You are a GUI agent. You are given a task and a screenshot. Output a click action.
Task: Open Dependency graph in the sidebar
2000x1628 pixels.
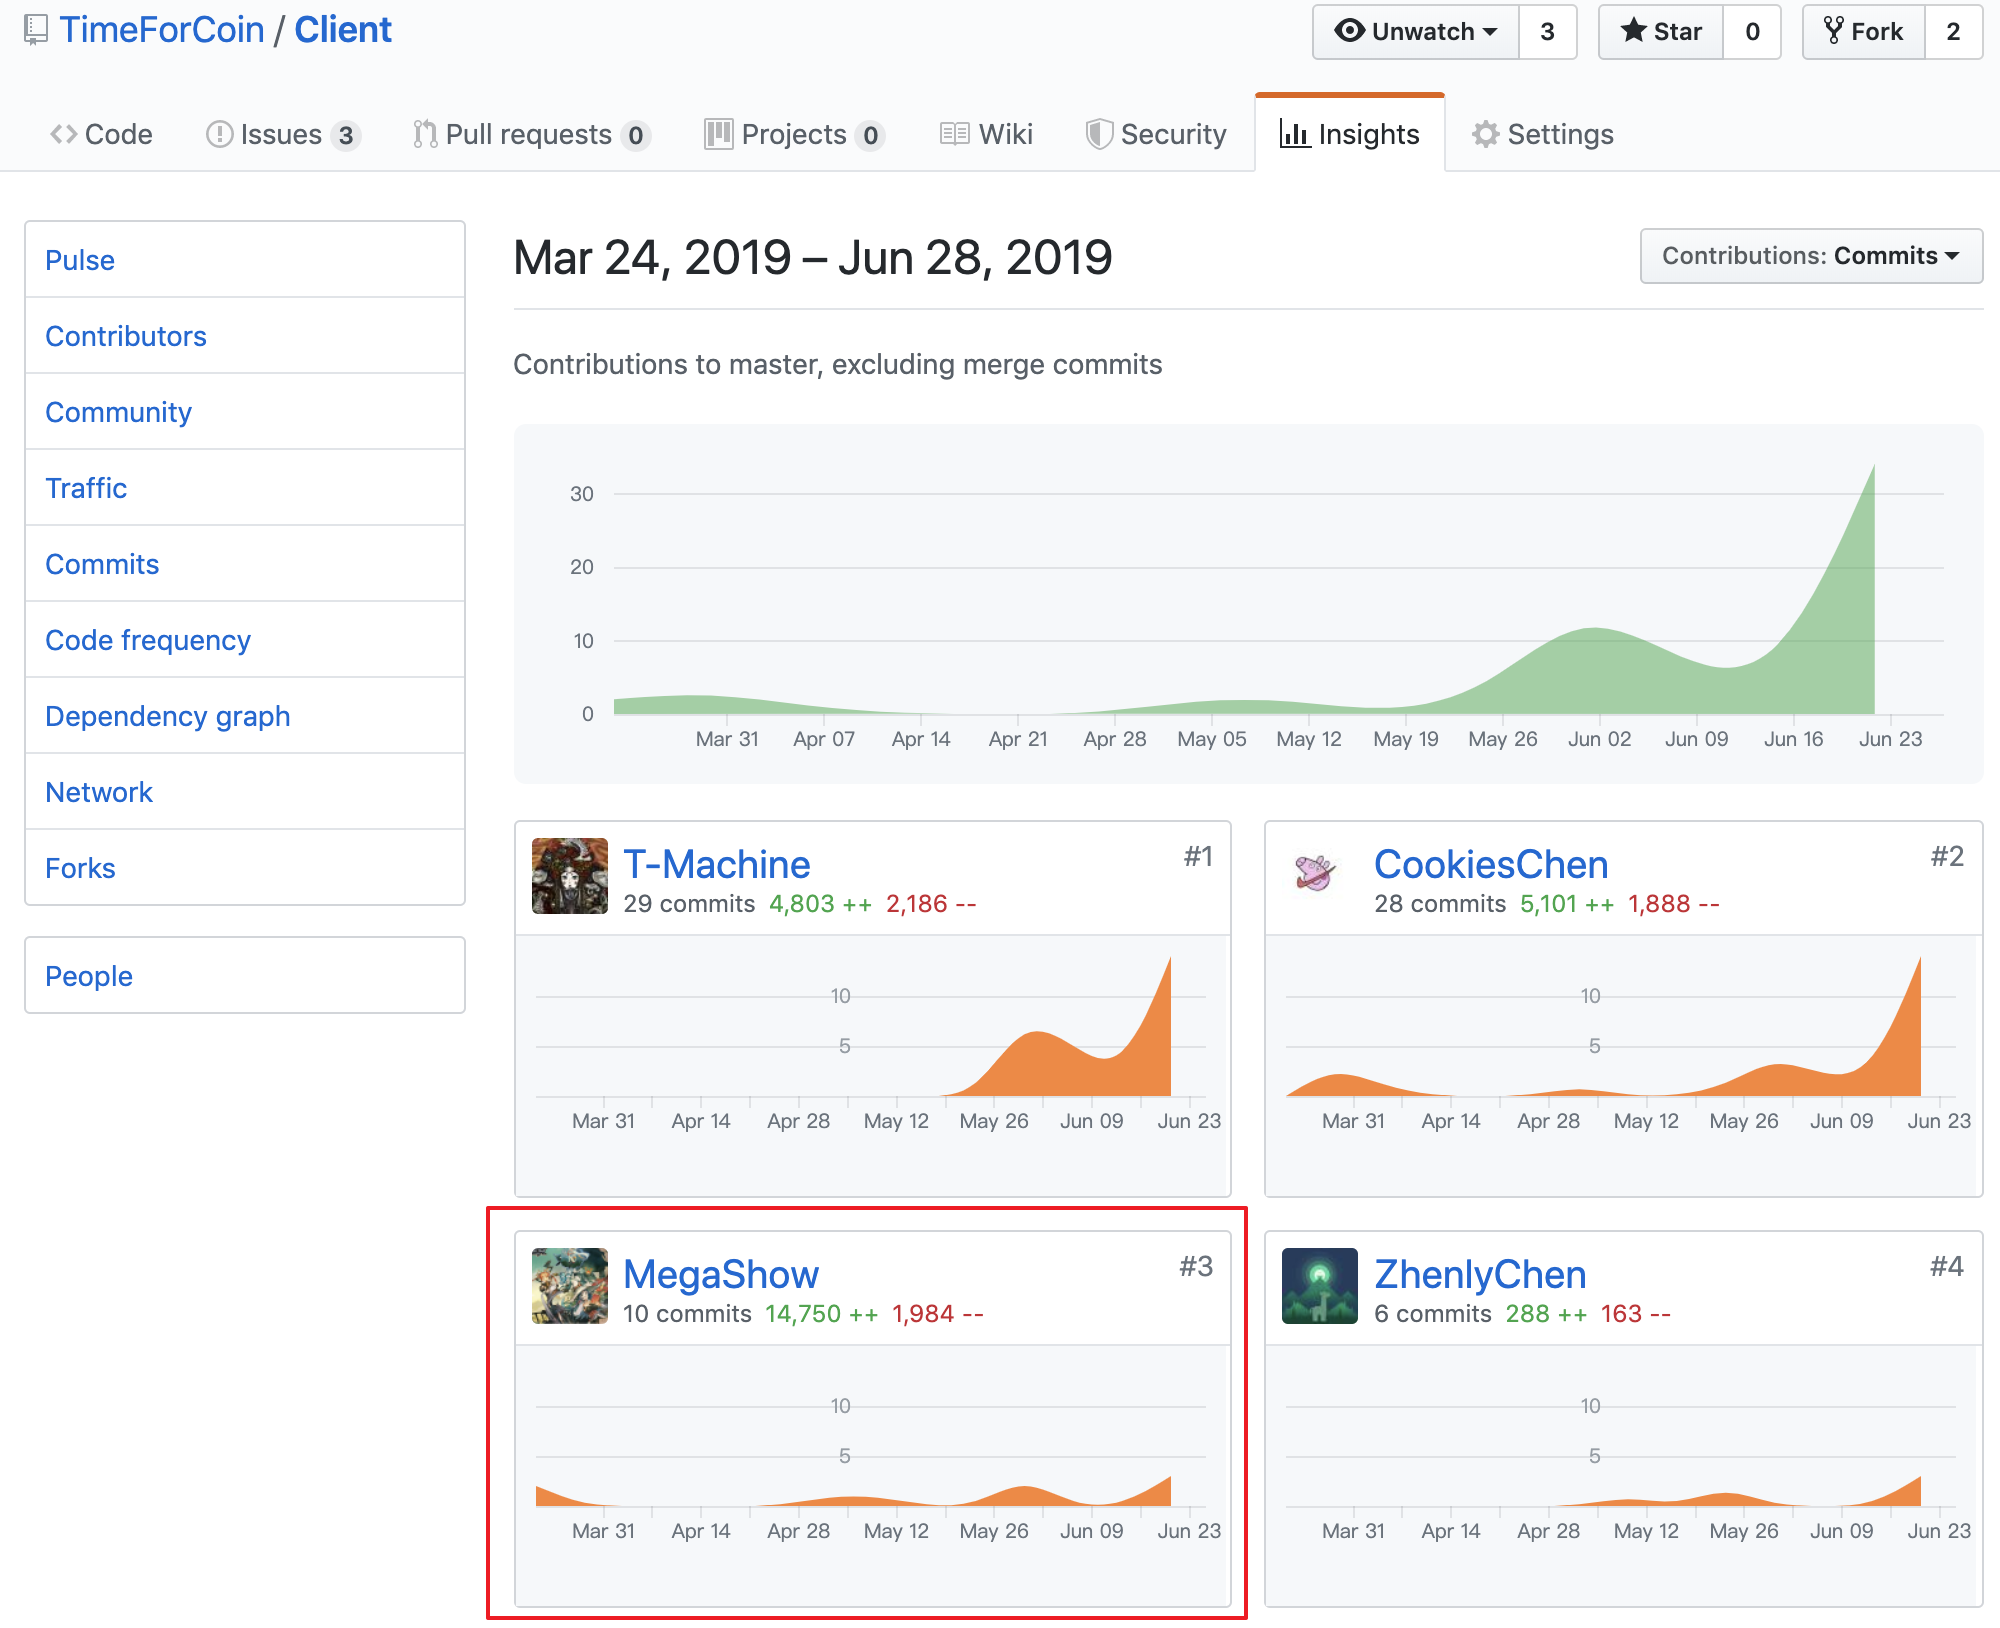(x=245, y=716)
